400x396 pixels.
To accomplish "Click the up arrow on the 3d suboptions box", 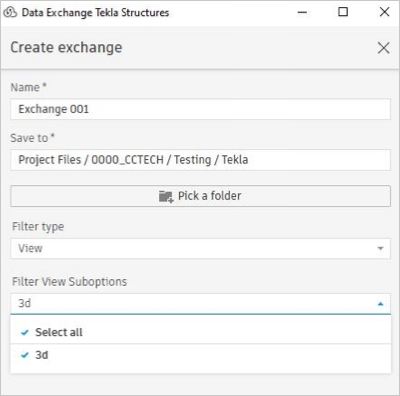I will (x=380, y=304).
